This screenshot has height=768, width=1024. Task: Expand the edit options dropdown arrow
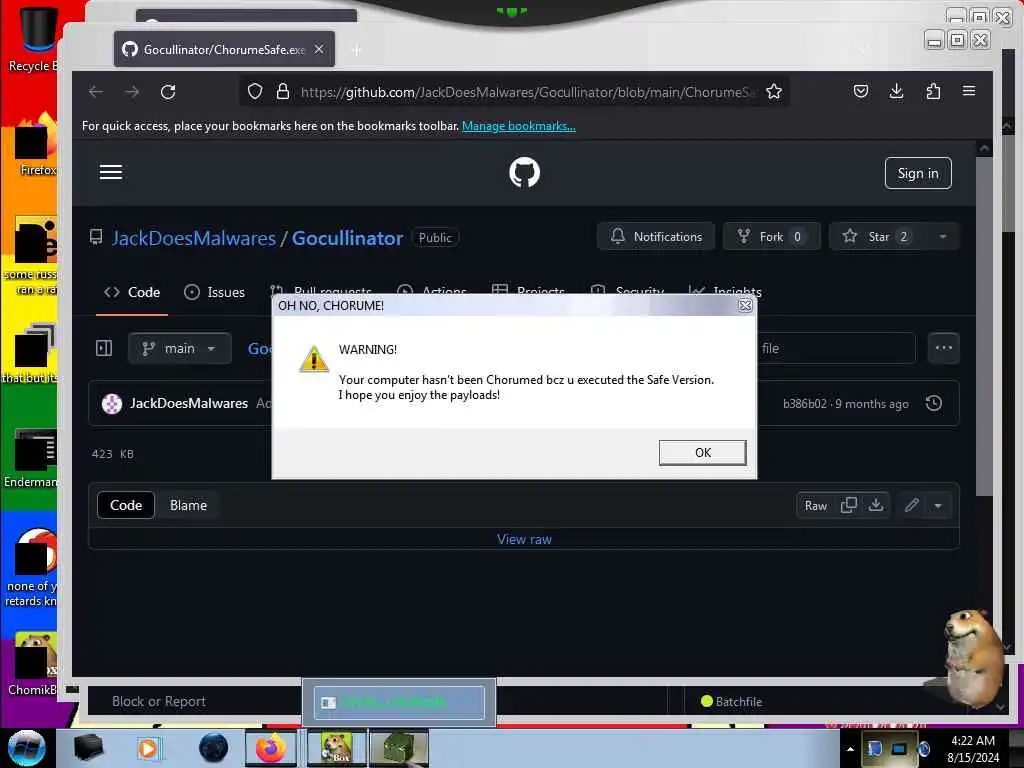pos(938,505)
